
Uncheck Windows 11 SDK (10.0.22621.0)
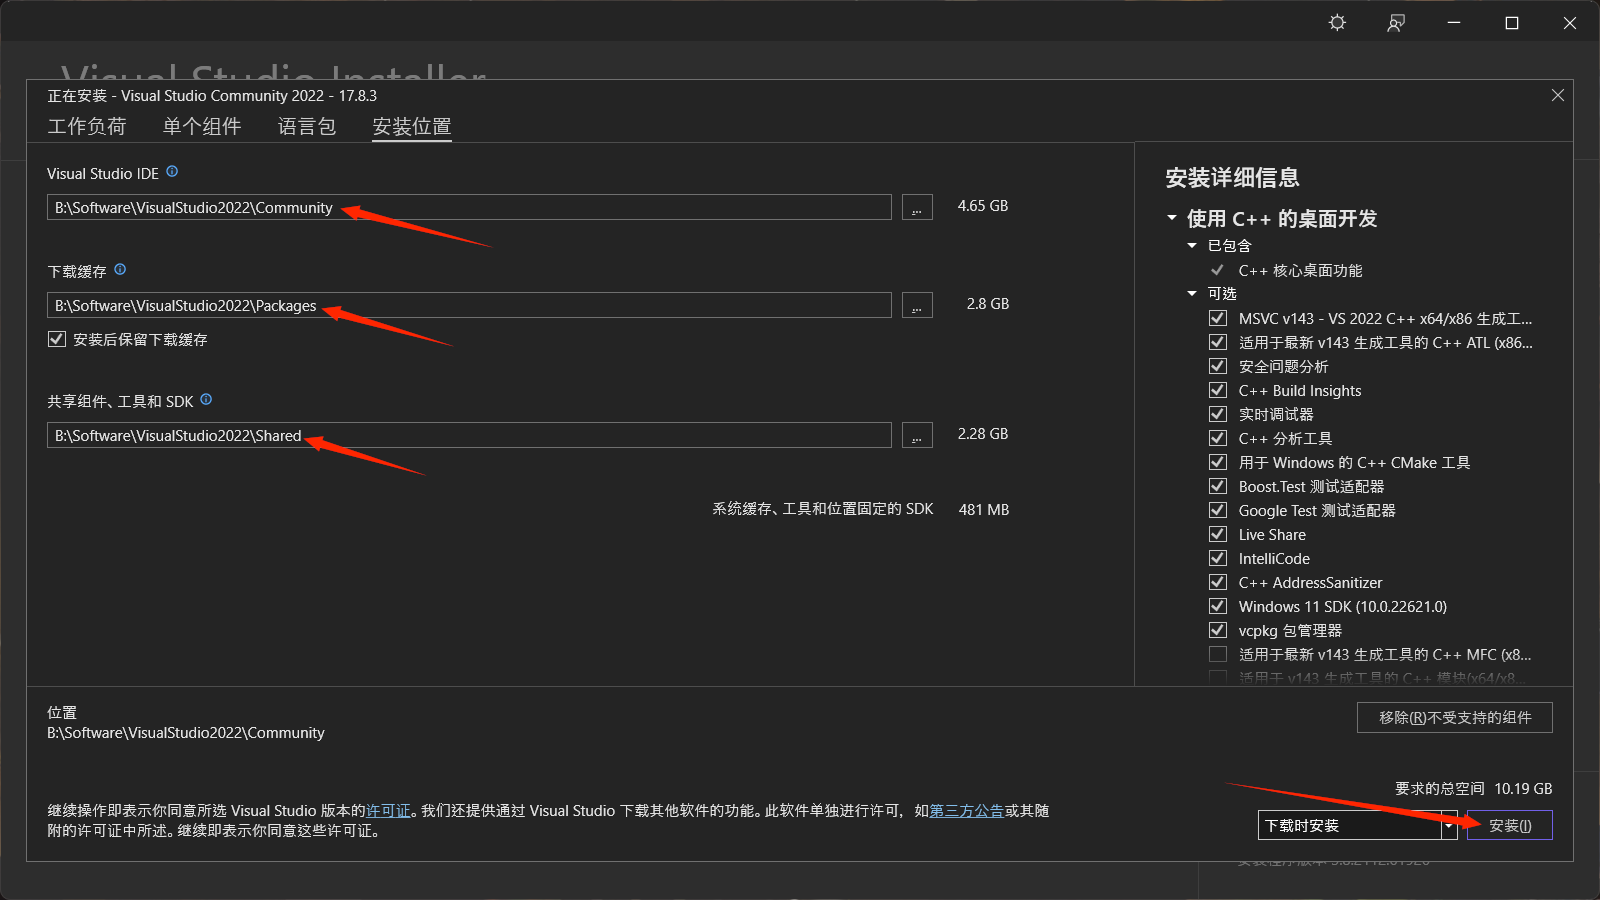click(1218, 606)
